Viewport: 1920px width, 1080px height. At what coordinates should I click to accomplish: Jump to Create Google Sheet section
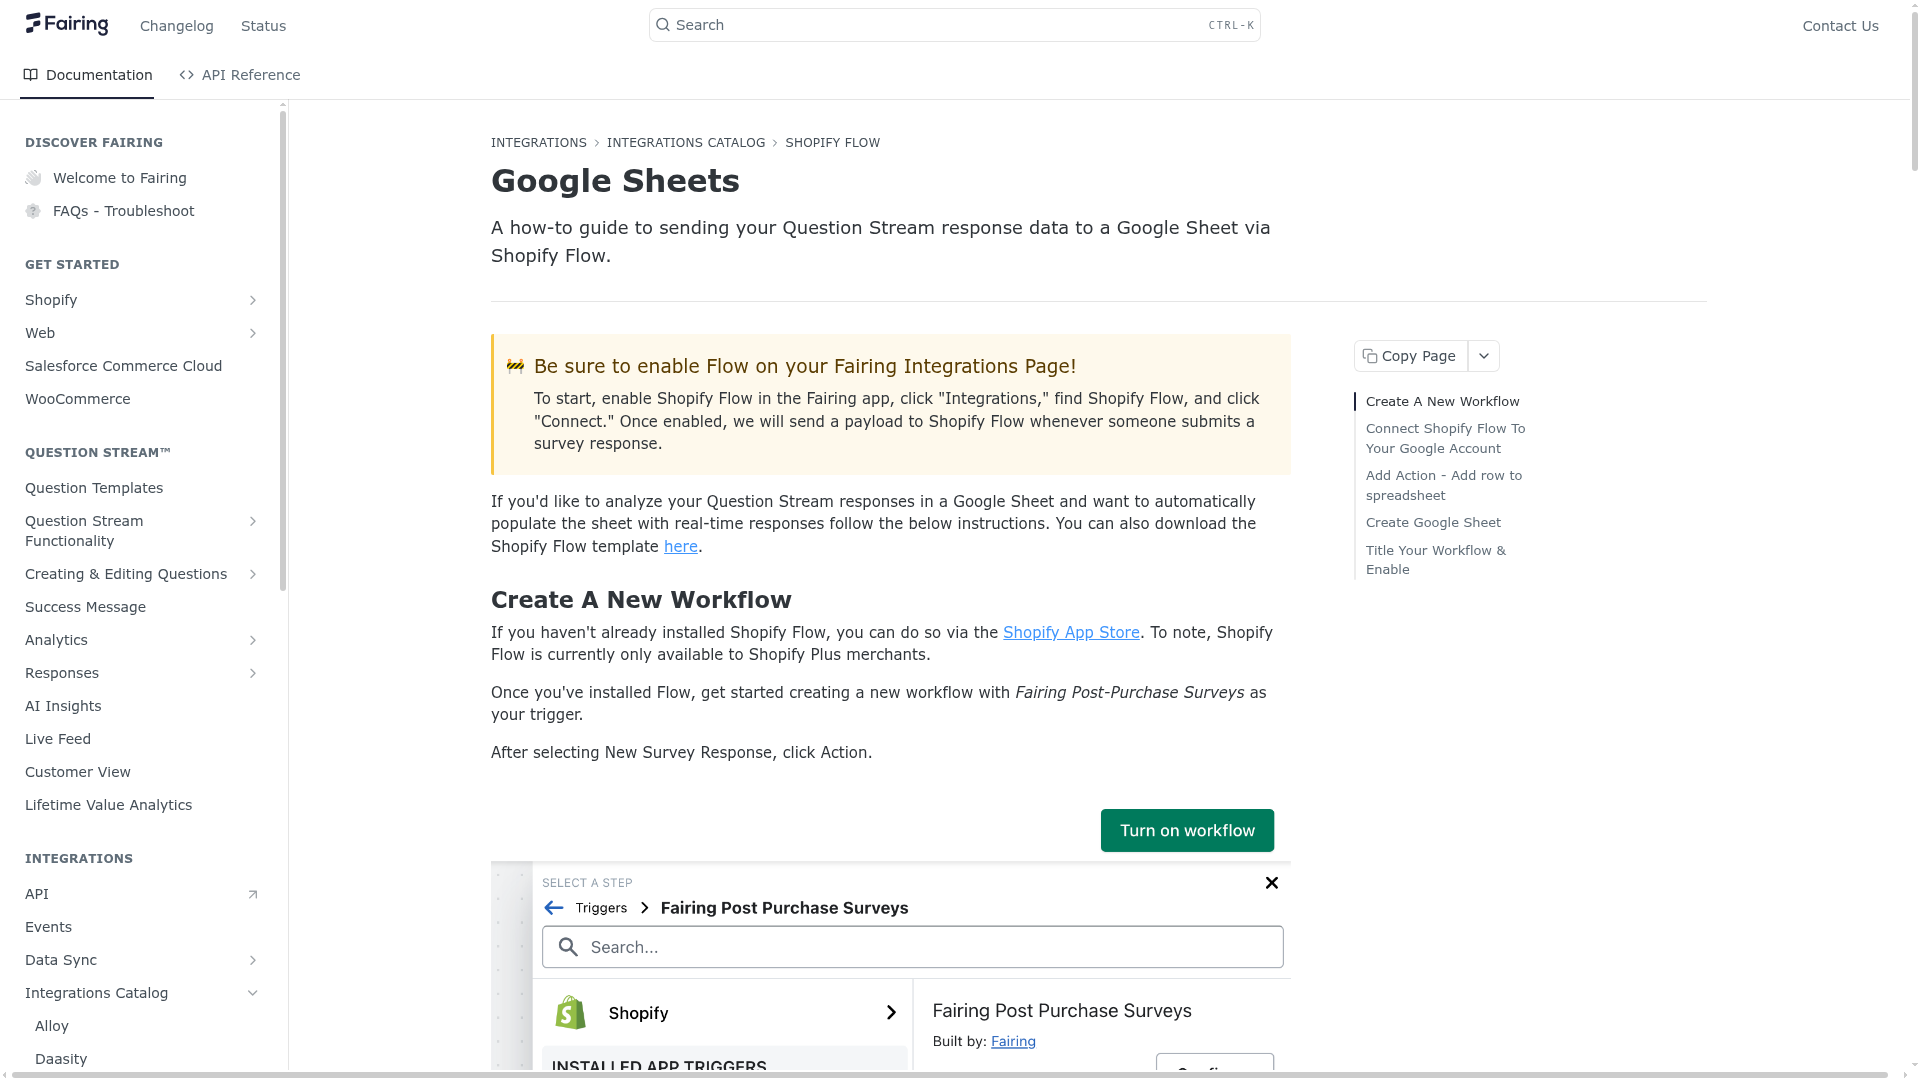pyautogui.click(x=1433, y=522)
